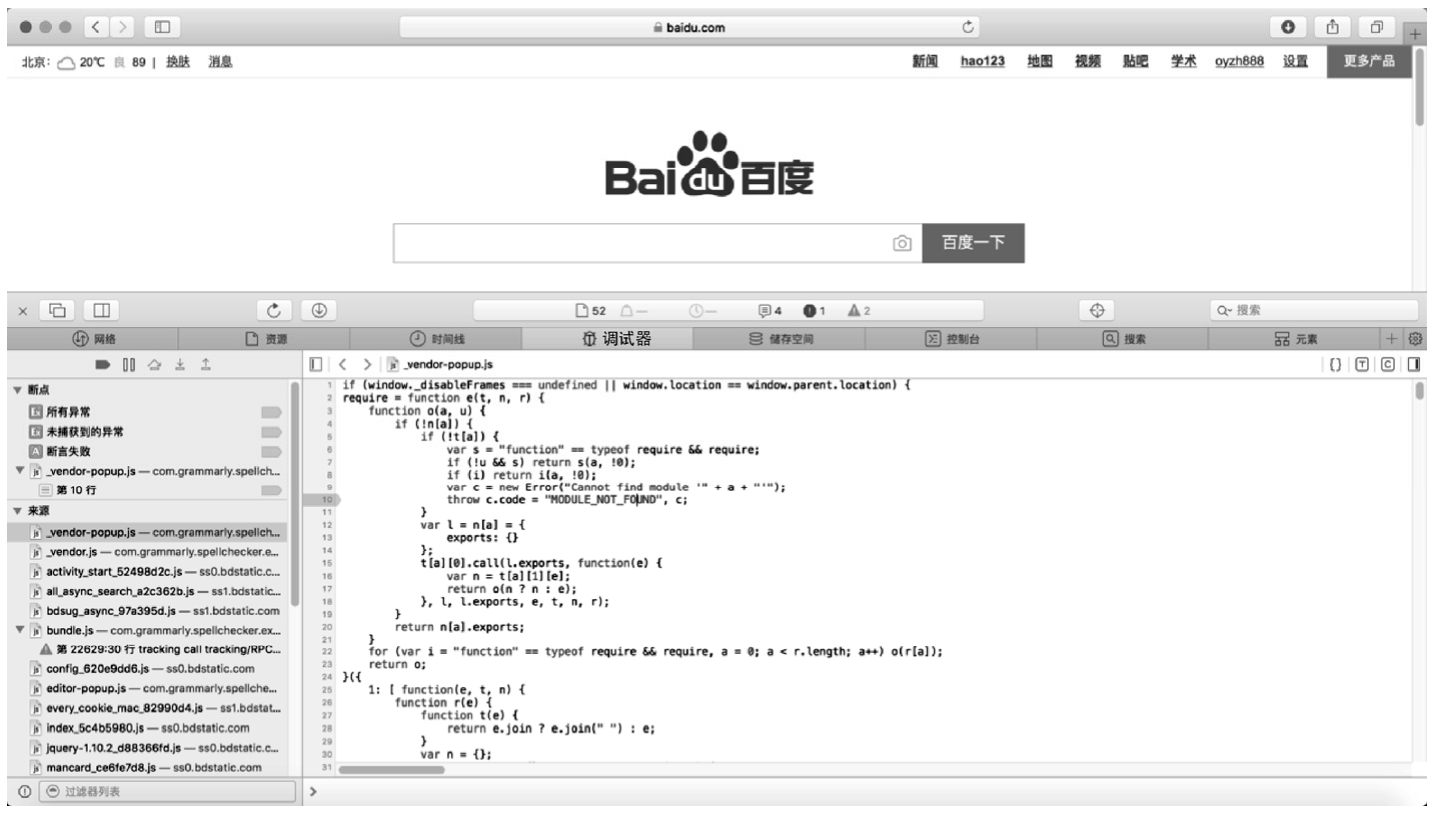Image resolution: width=1435 pixels, height=813 pixels.
Task: Step out debugger icon
Action: (206, 366)
